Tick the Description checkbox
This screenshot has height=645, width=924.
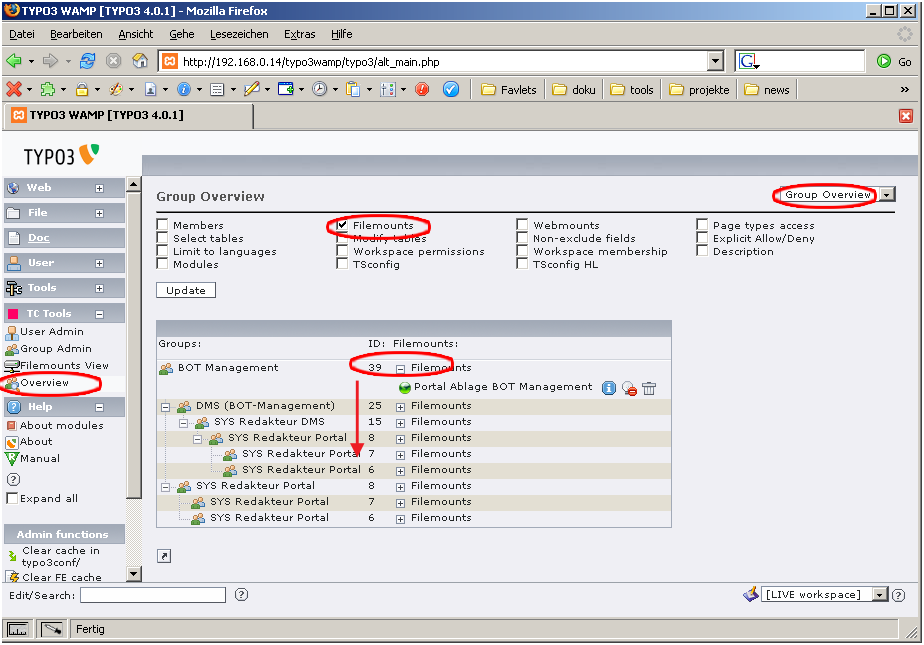pos(702,250)
